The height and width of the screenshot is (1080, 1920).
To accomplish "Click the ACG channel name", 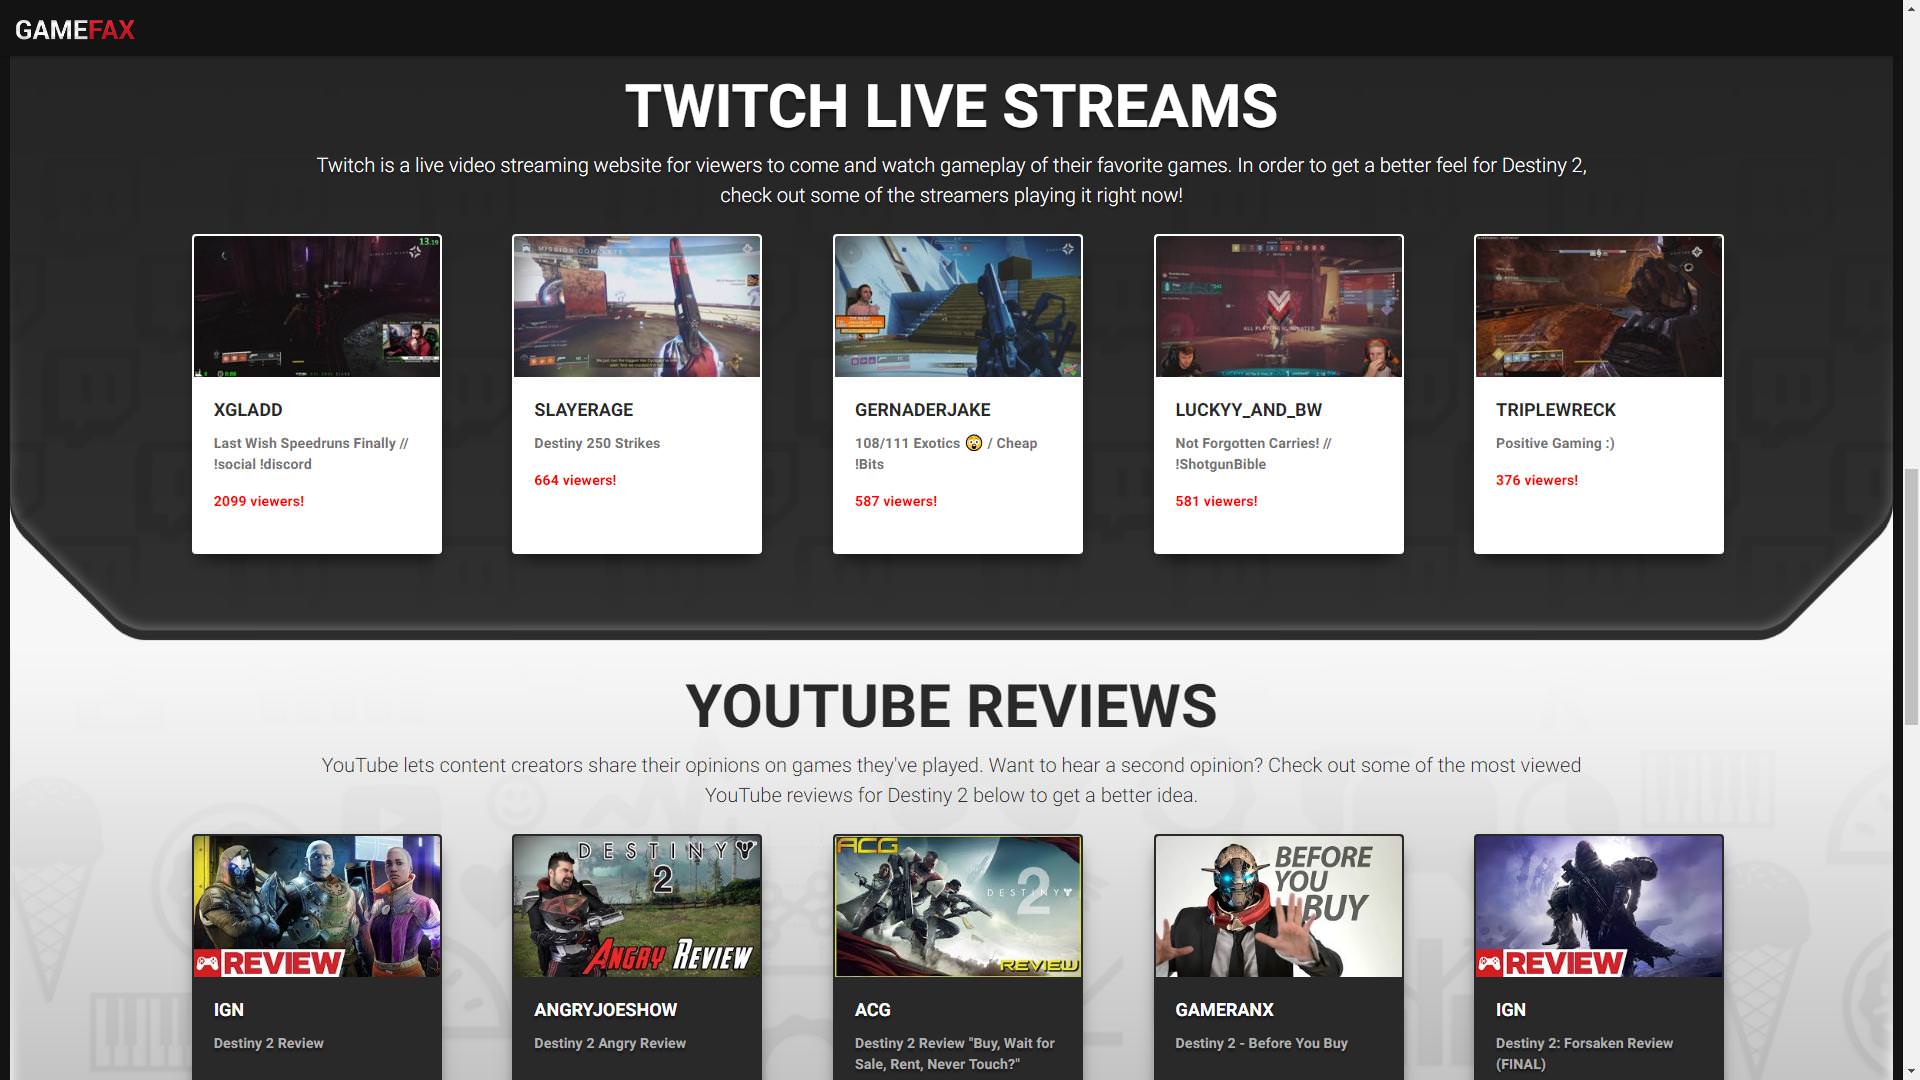I will pos(872,1010).
